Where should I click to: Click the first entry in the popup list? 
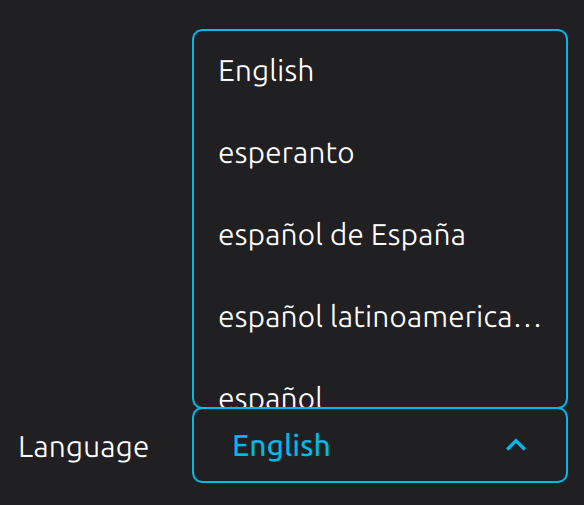380,71
